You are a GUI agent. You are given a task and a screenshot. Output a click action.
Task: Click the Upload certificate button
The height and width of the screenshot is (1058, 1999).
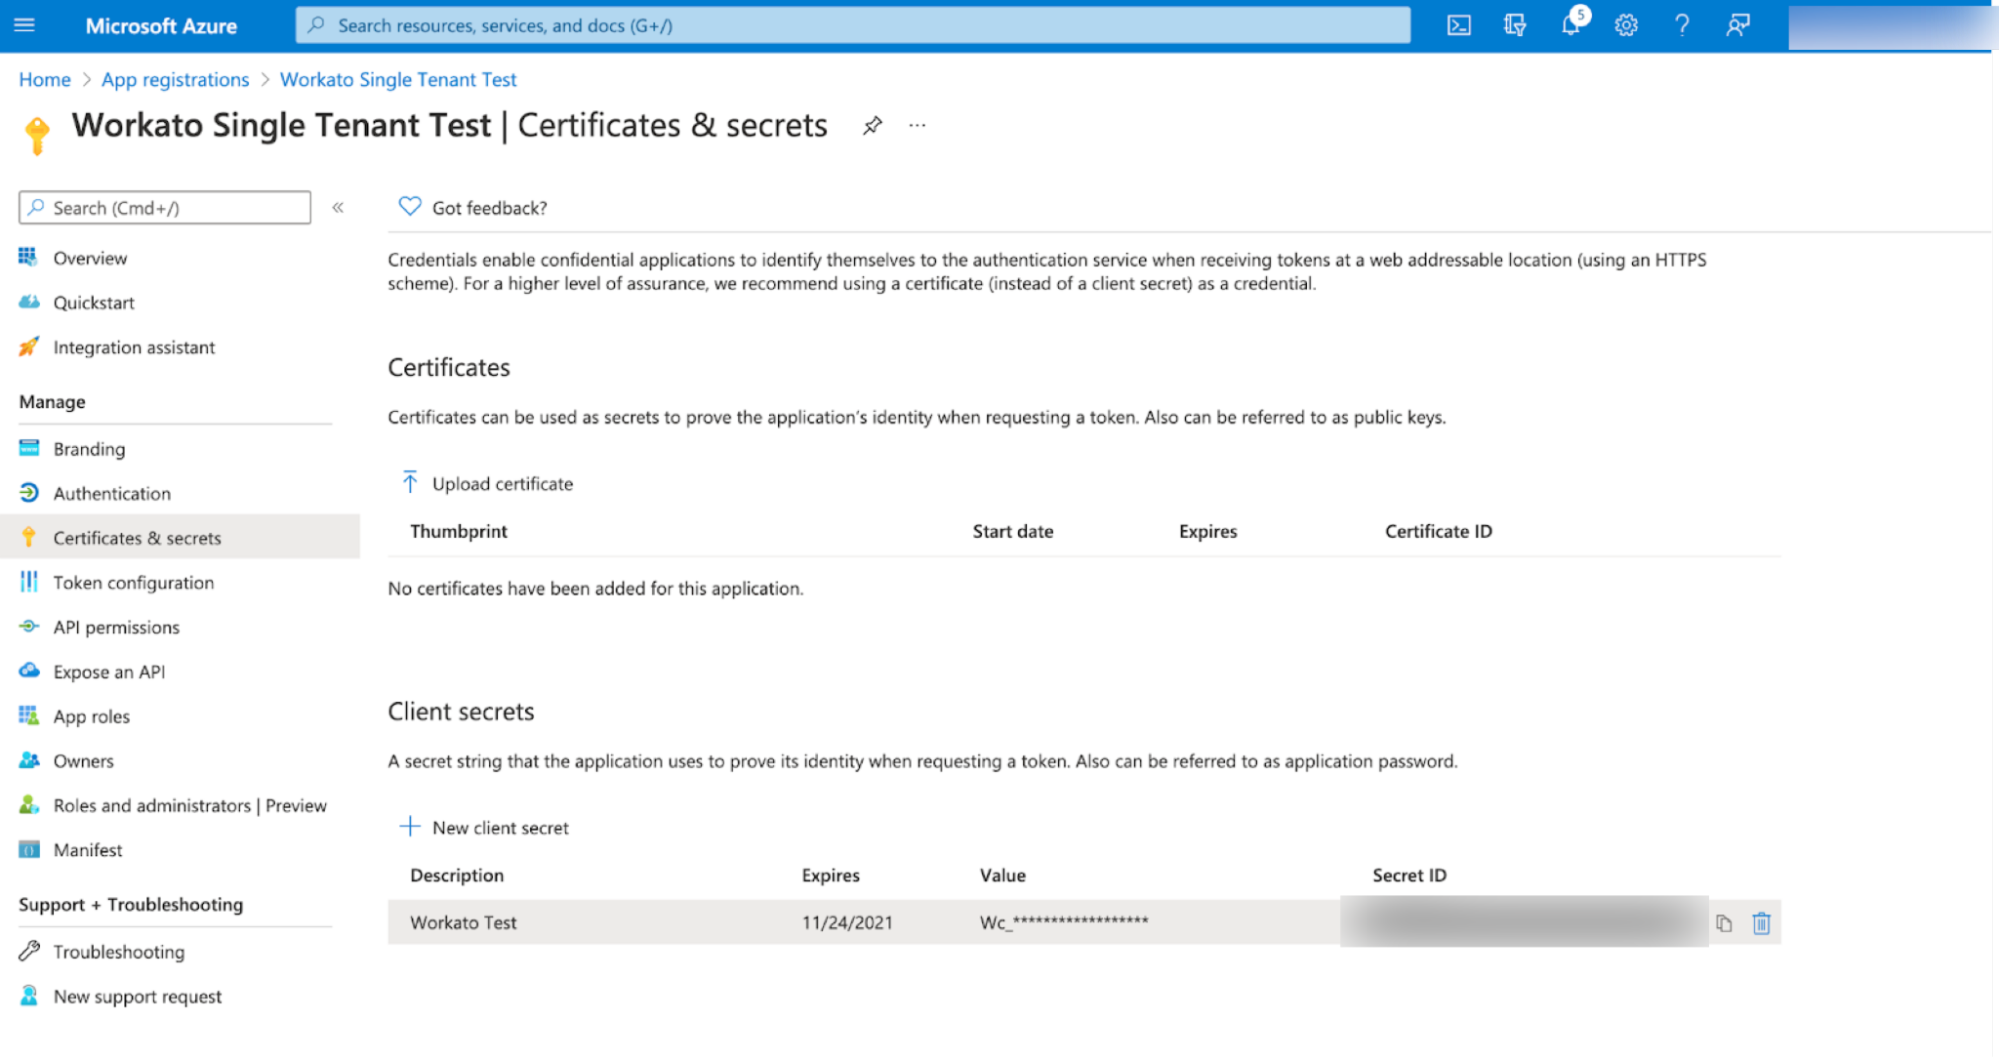coord(487,483)
